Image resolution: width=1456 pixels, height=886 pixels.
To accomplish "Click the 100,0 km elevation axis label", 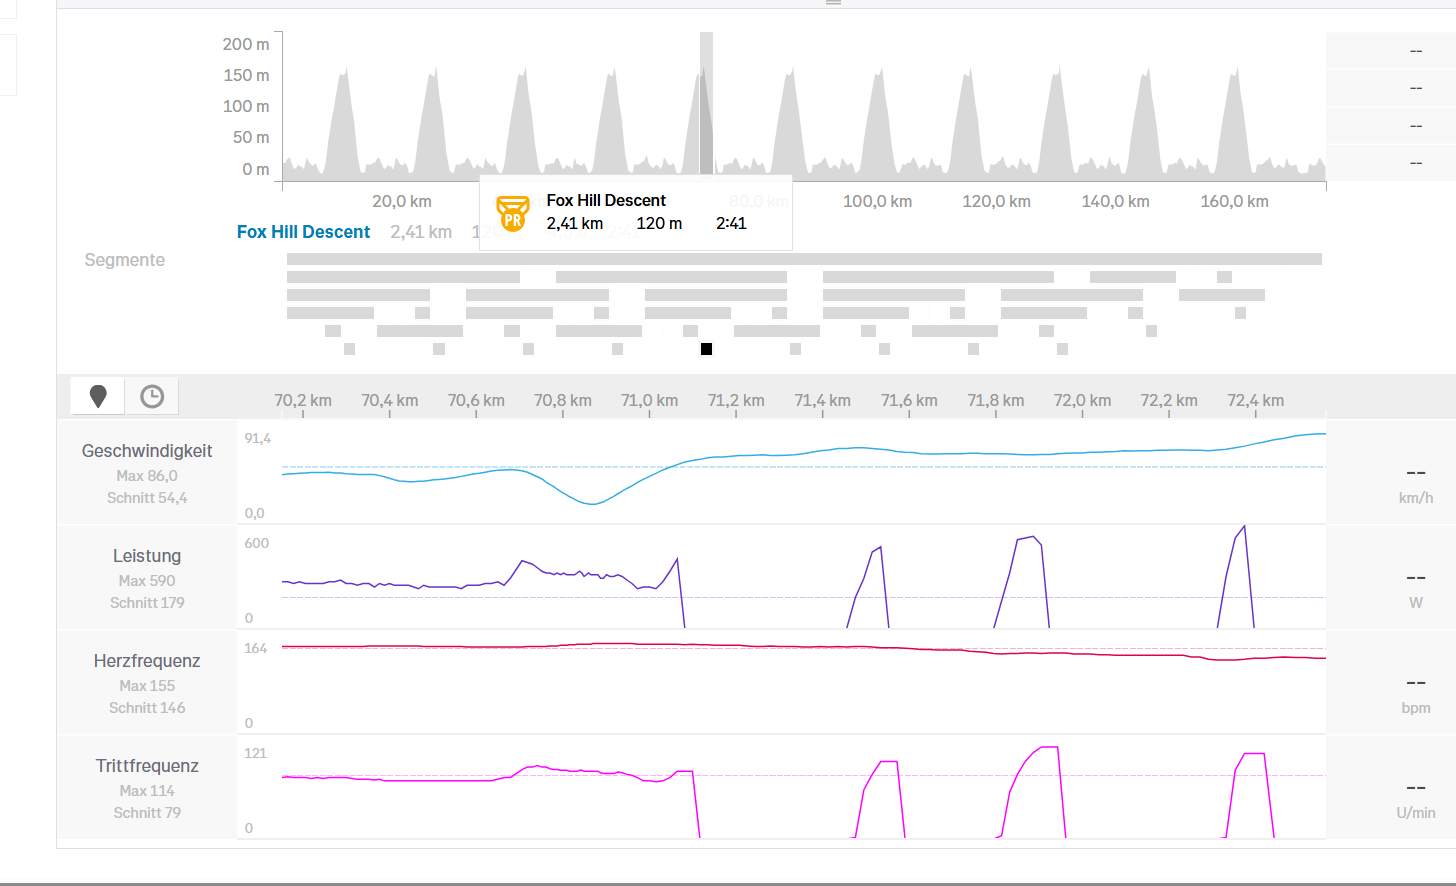I will 877,202.
